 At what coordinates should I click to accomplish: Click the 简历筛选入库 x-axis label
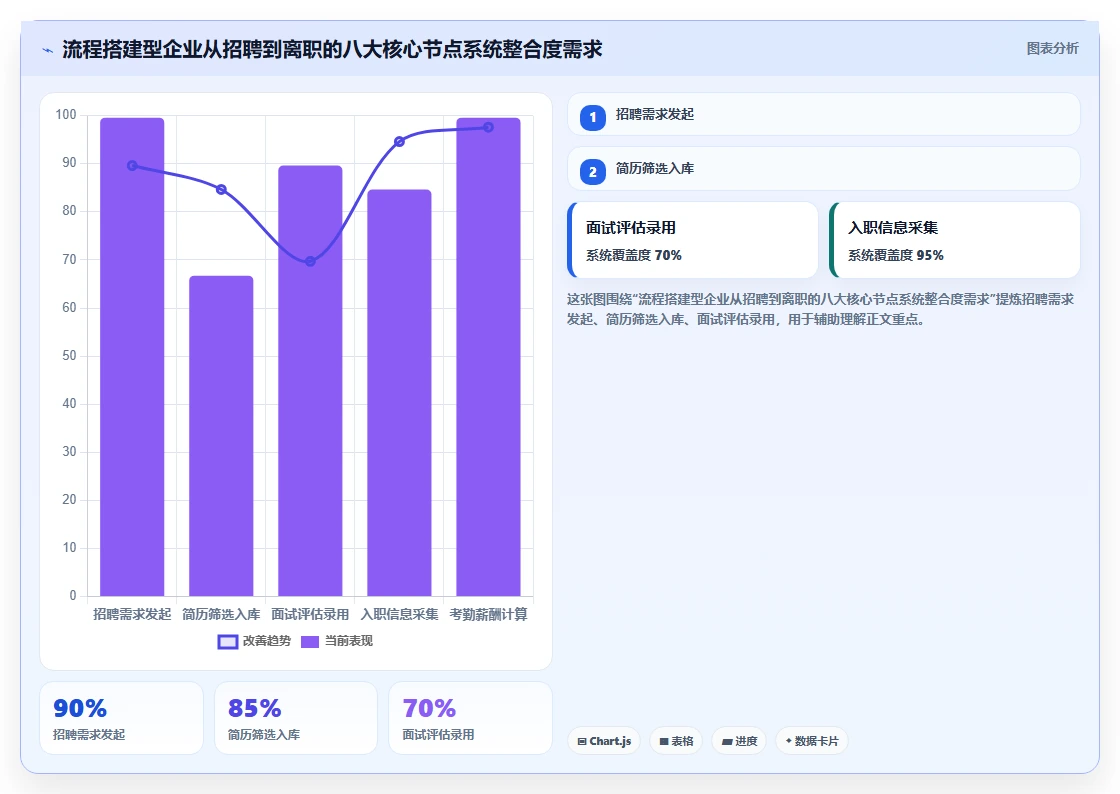tap(221, 614)
